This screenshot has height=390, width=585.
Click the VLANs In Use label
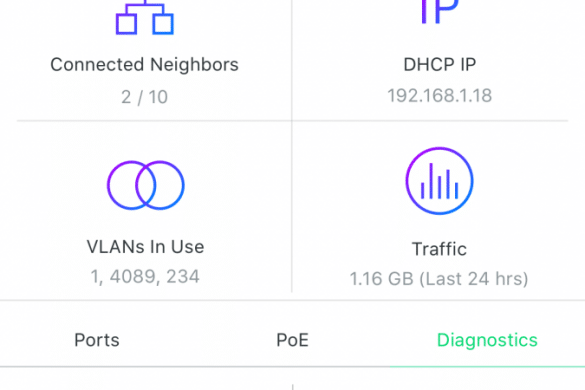pyautogui.click(x=146, y=247)
